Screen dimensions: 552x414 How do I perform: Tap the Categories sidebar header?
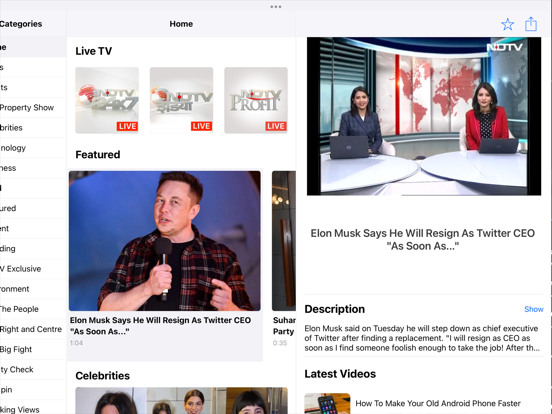click(x=21, y=24)
